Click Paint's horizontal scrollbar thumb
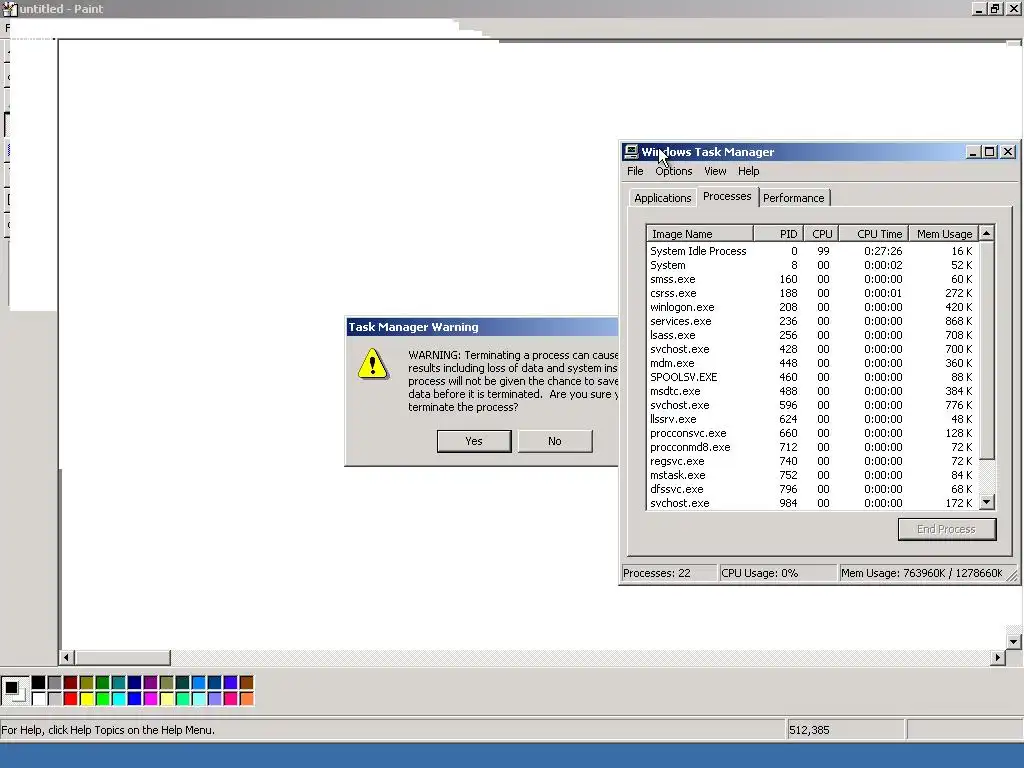1024x768 pixels. (122, 658)
